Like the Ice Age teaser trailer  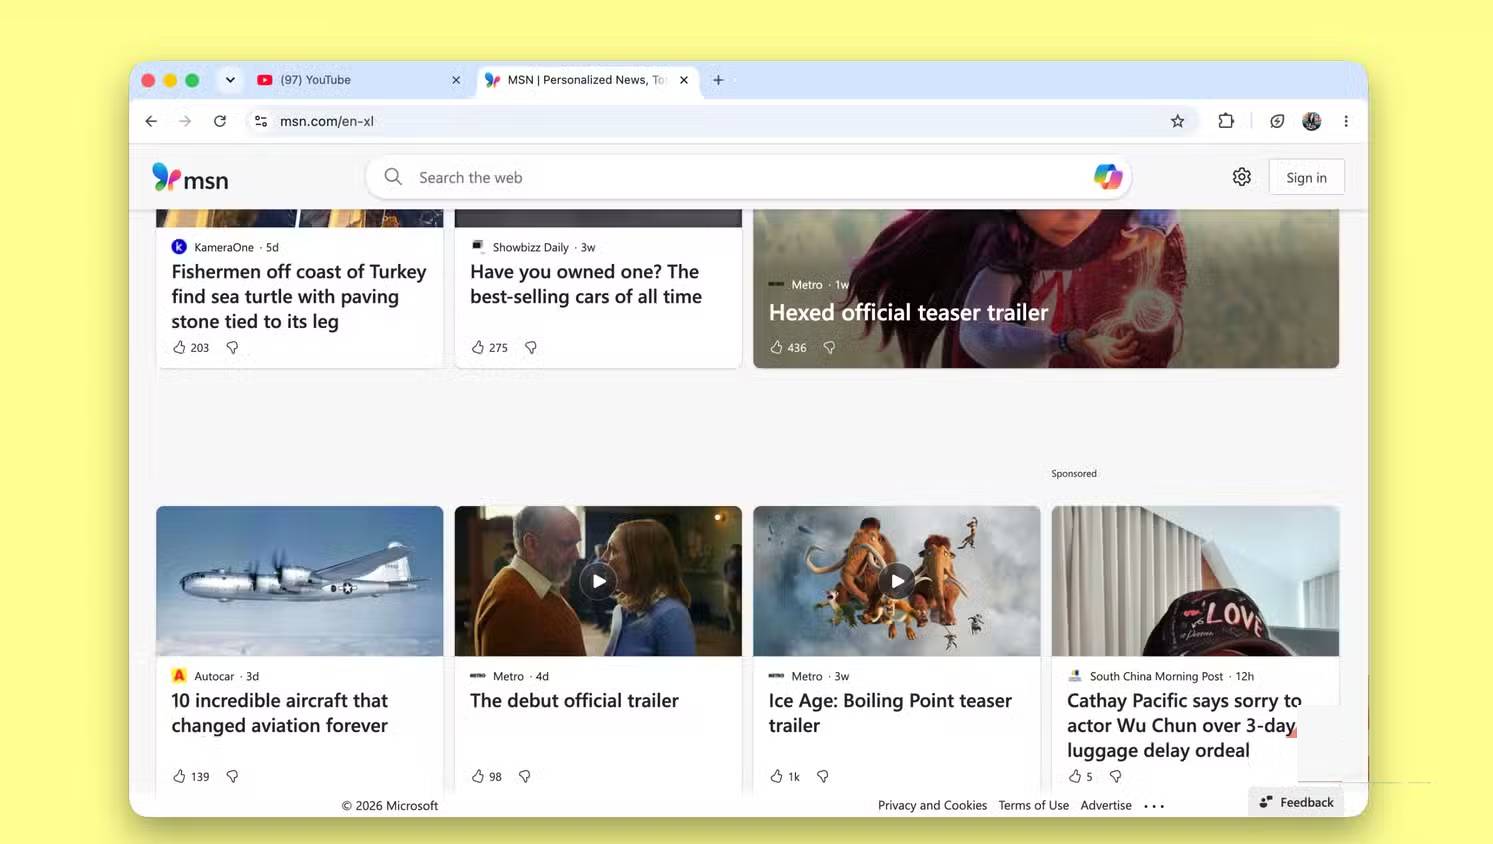pyautogui.click(x=776, y=776)
